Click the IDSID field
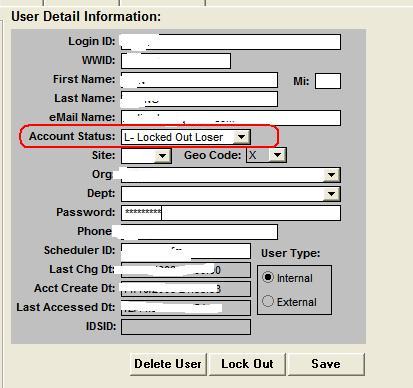Viewport: 413px width, 388px height. click(x=186, y=327)
